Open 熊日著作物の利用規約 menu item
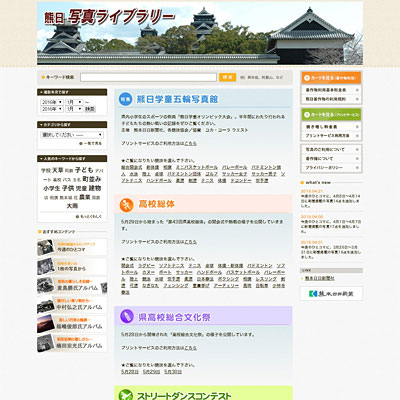Screen dimensions: 400x400 (331, 99)
